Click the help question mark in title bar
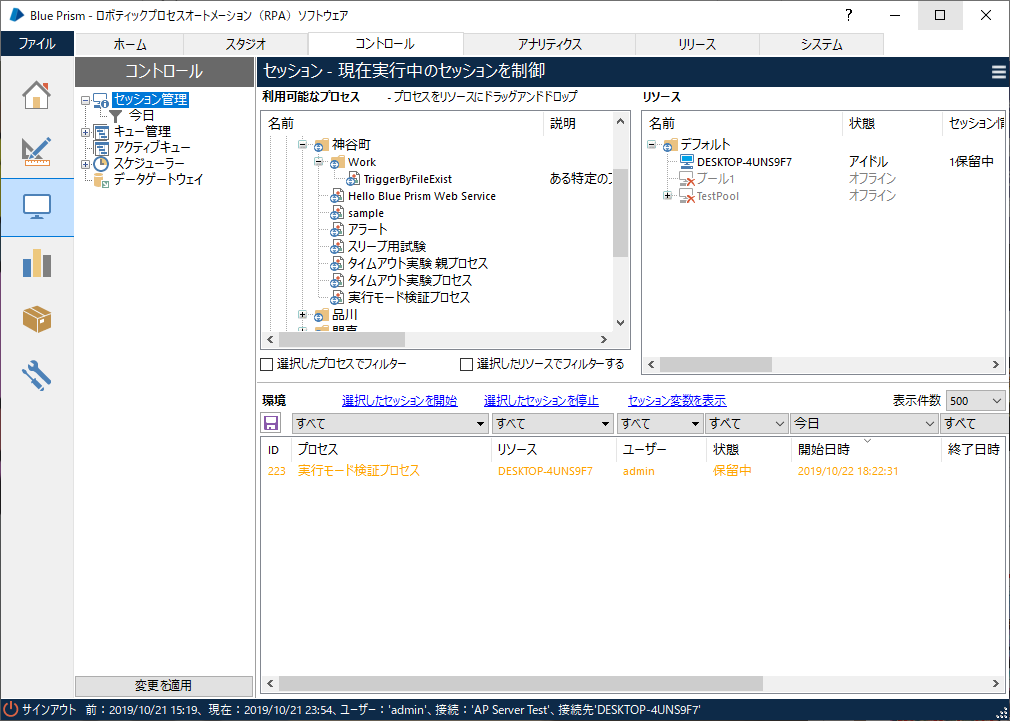The image size is (1010, 721). click(849, 15)
